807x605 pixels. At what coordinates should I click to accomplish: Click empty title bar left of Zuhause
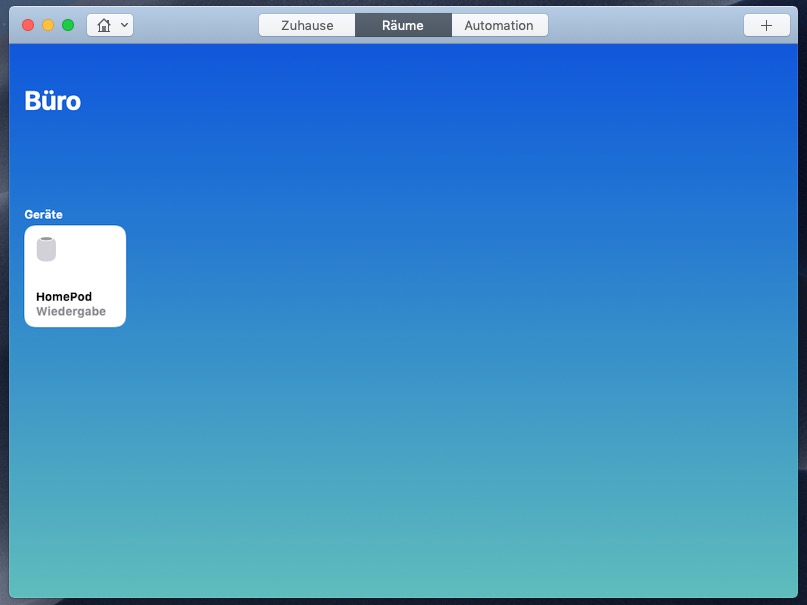(x=195, y=25)
